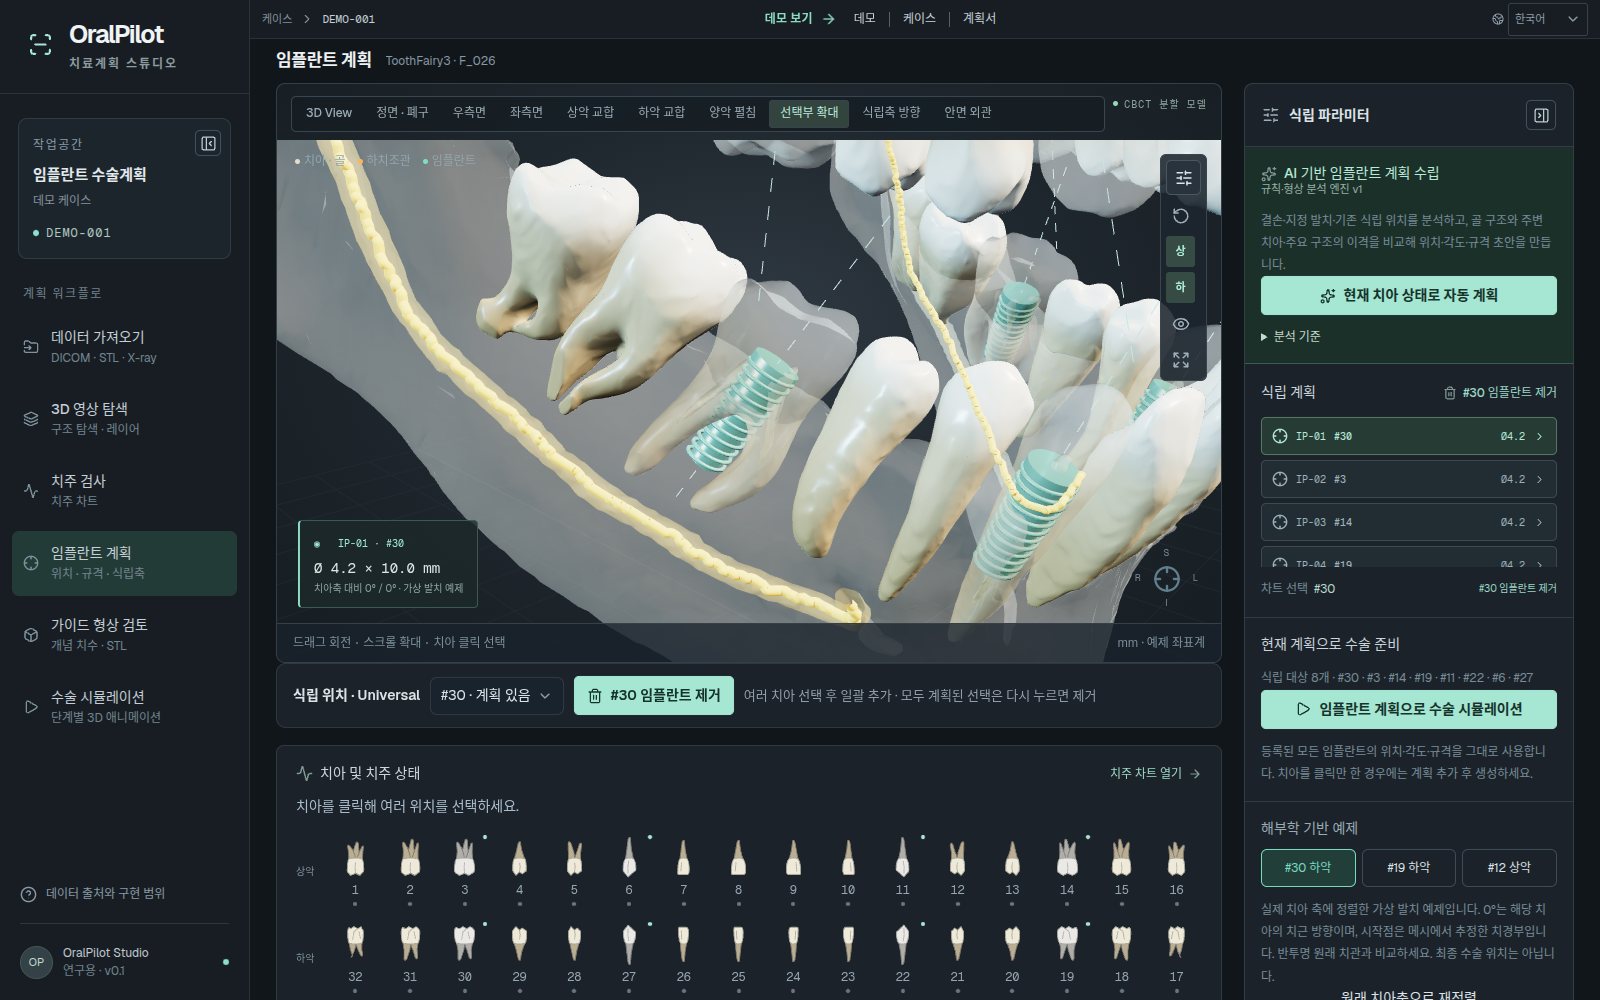Toggle visibility eye in viewer toolbar

coord(1181,324)
